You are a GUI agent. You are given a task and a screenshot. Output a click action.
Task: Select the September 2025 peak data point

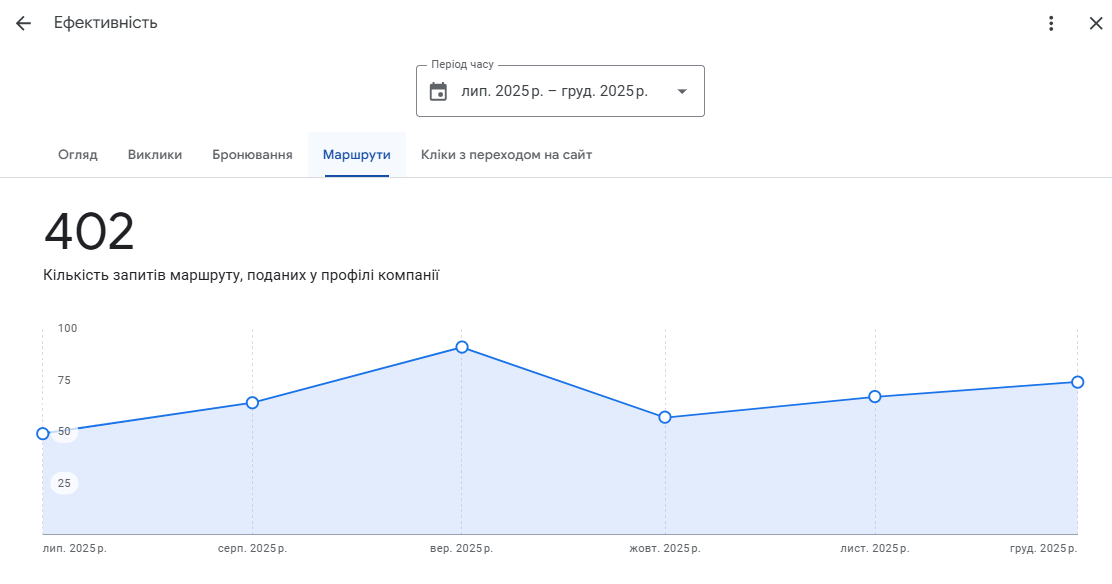[x=462, y=347]
